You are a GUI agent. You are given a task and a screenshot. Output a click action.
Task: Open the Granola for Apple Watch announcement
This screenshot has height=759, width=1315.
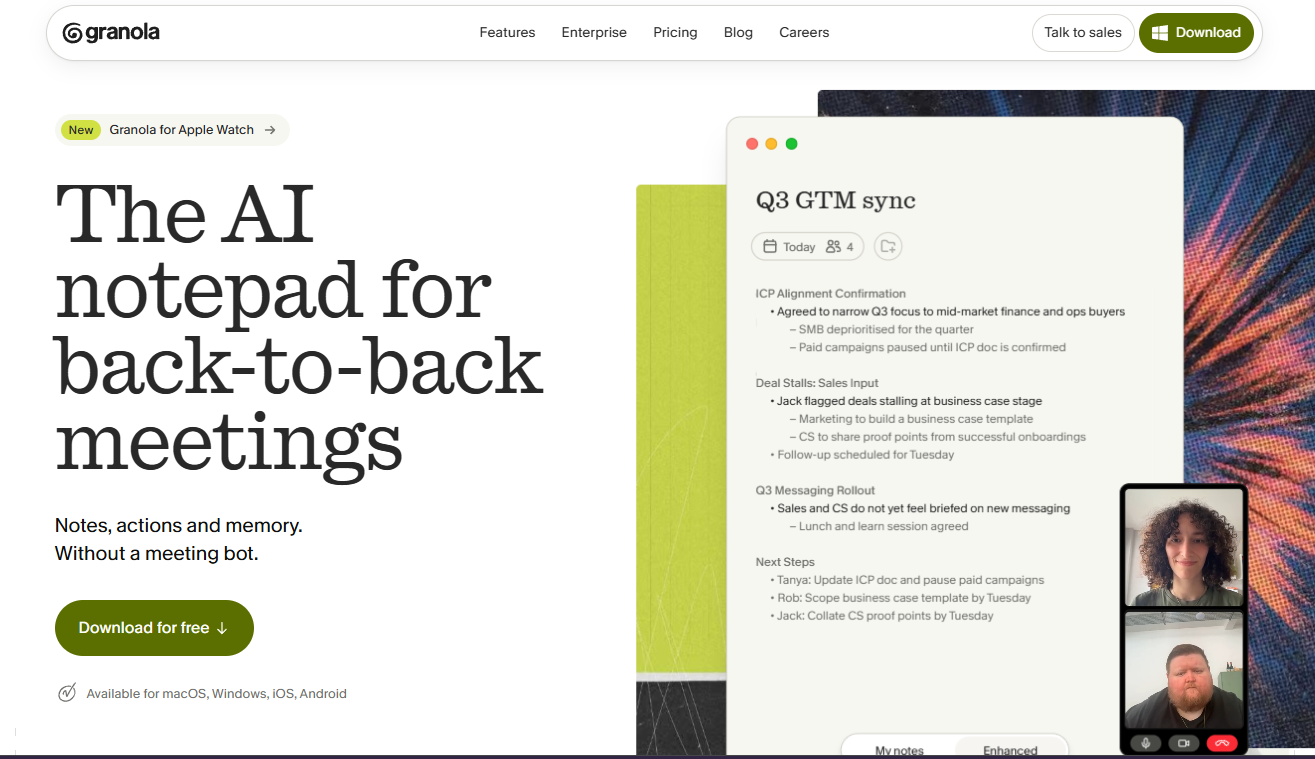[x=172, y=130]
